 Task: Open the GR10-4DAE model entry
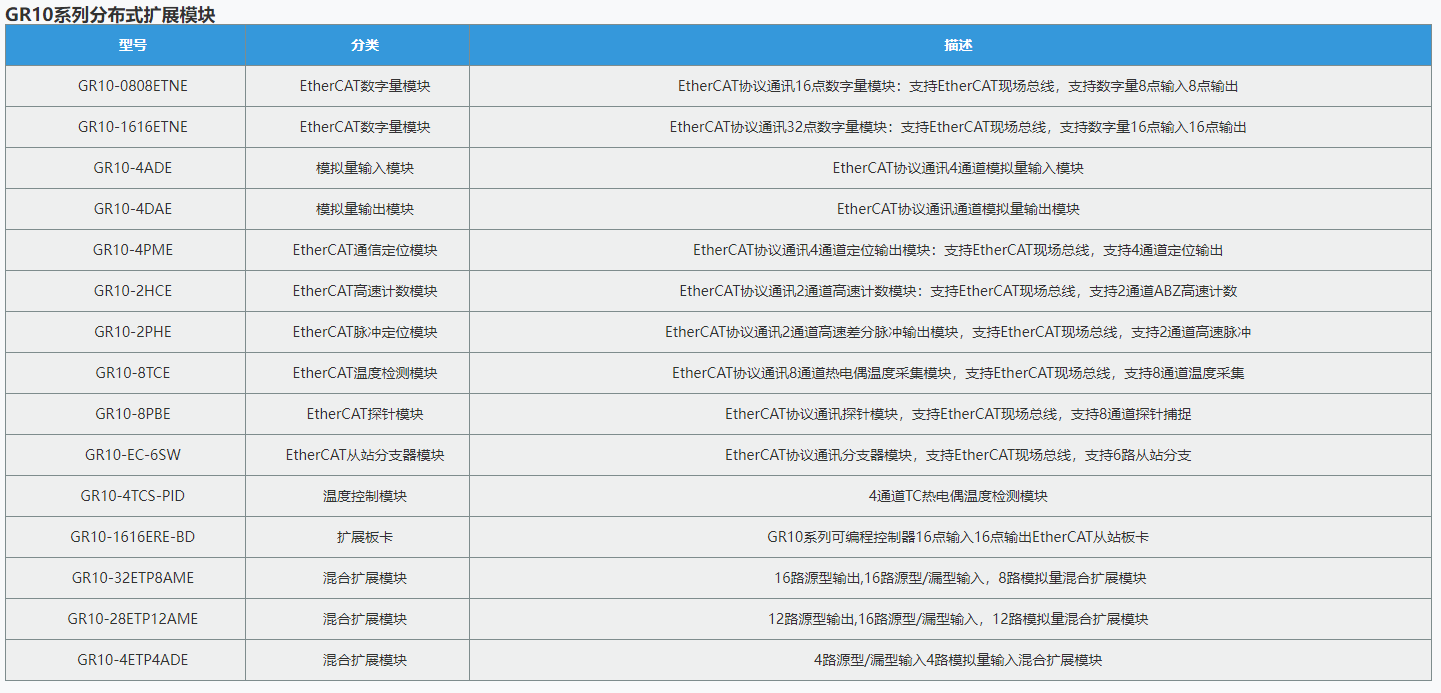click(x=132, y=209)
